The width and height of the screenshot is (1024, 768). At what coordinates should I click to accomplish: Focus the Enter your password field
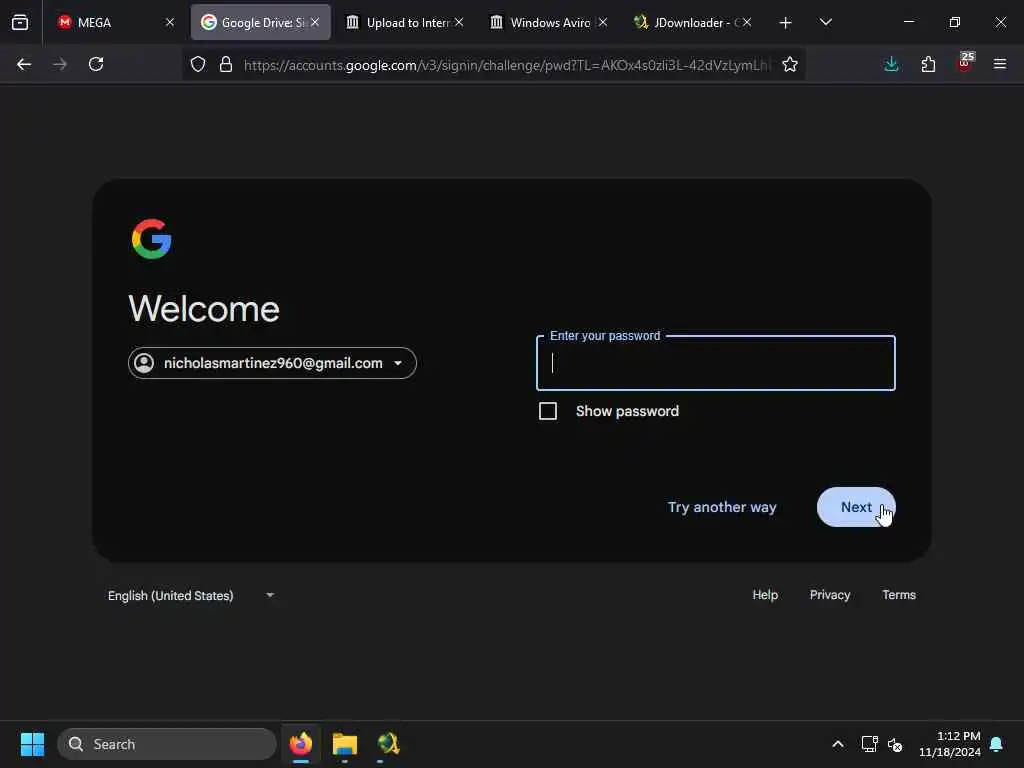(716, 363)
